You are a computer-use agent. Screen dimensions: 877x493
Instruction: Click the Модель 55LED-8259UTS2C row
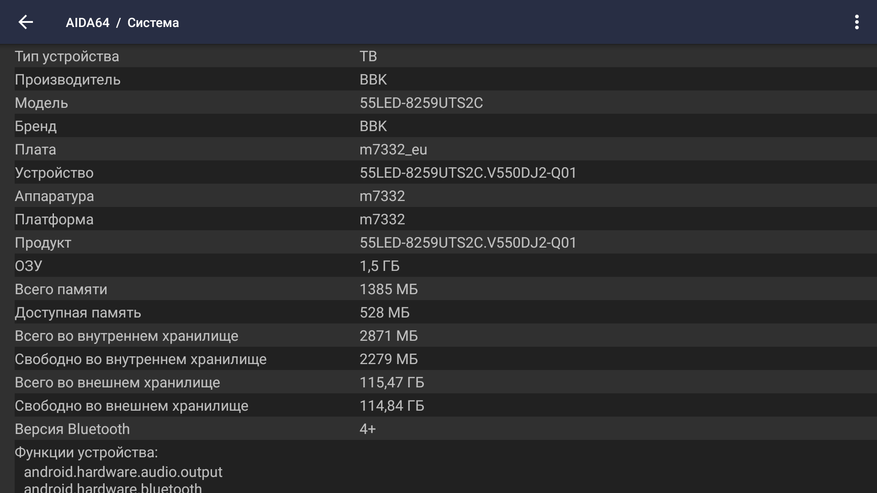(438, 103)
